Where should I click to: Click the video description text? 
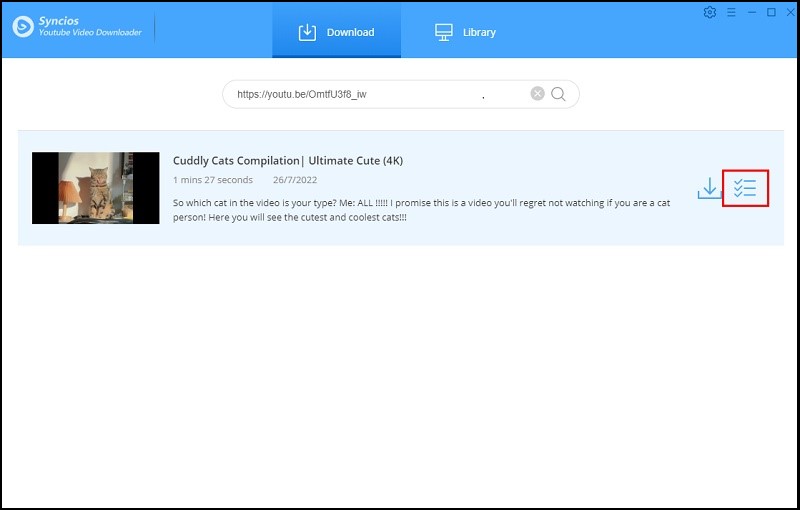(421, 210)
